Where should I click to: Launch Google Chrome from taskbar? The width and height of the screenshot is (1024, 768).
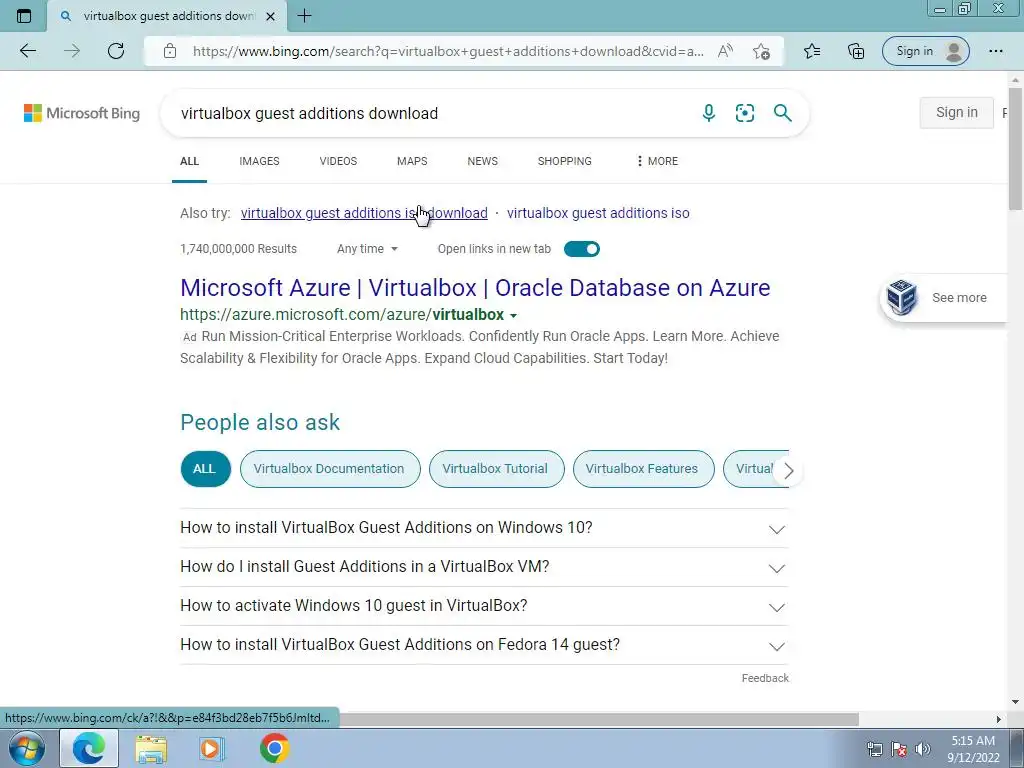pos(274,749)
